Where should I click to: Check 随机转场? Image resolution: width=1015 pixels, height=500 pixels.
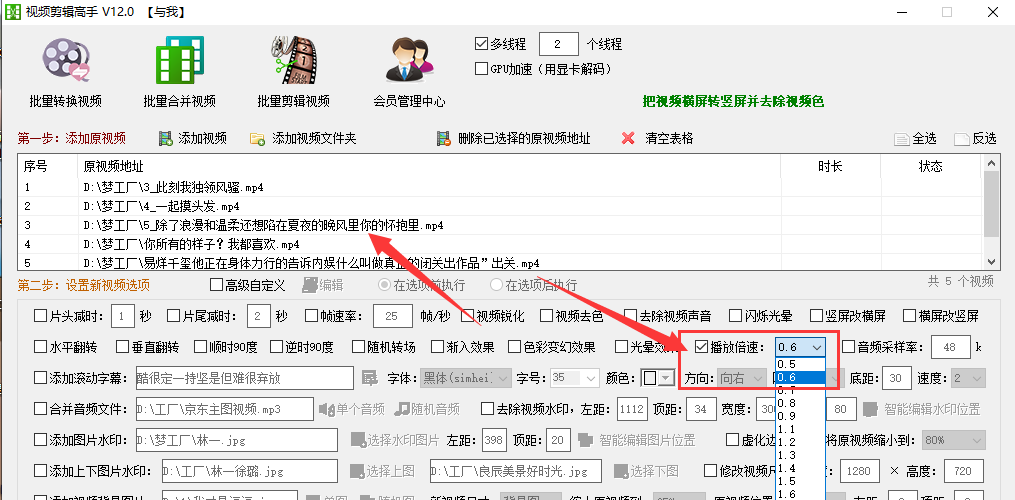coord(358,347)
